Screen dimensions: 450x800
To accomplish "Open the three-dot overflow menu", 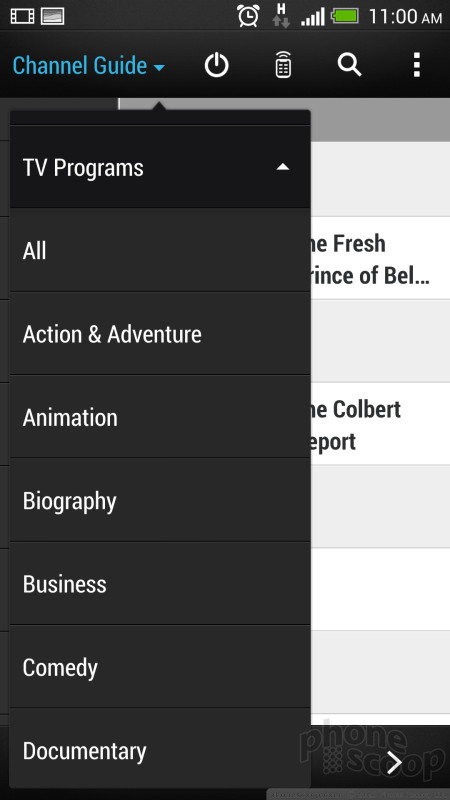I will tap(417, 65).
